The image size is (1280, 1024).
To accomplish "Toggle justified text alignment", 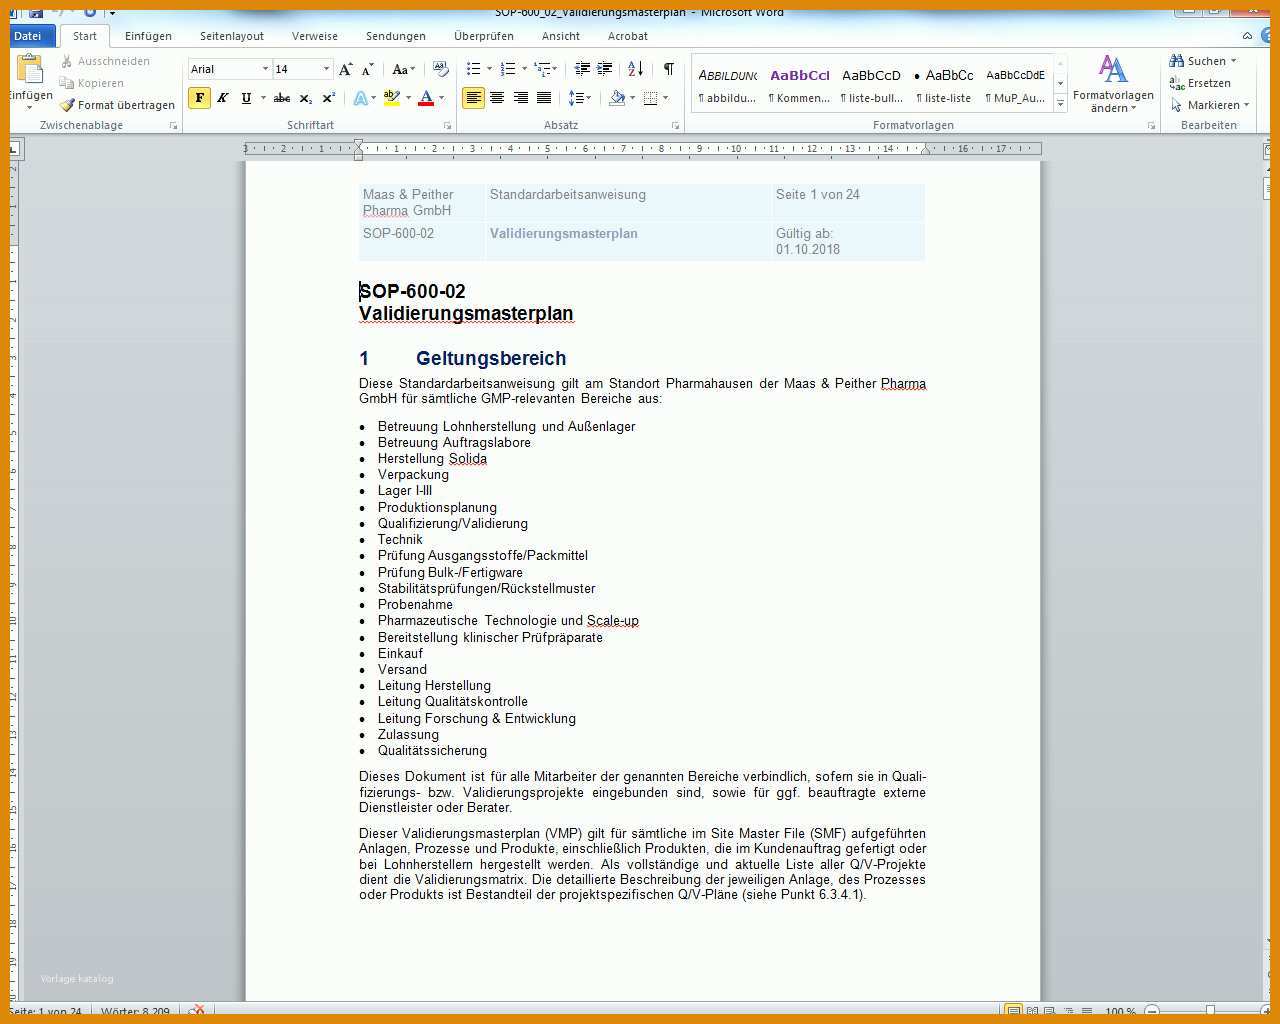I will tap(544, 98).
